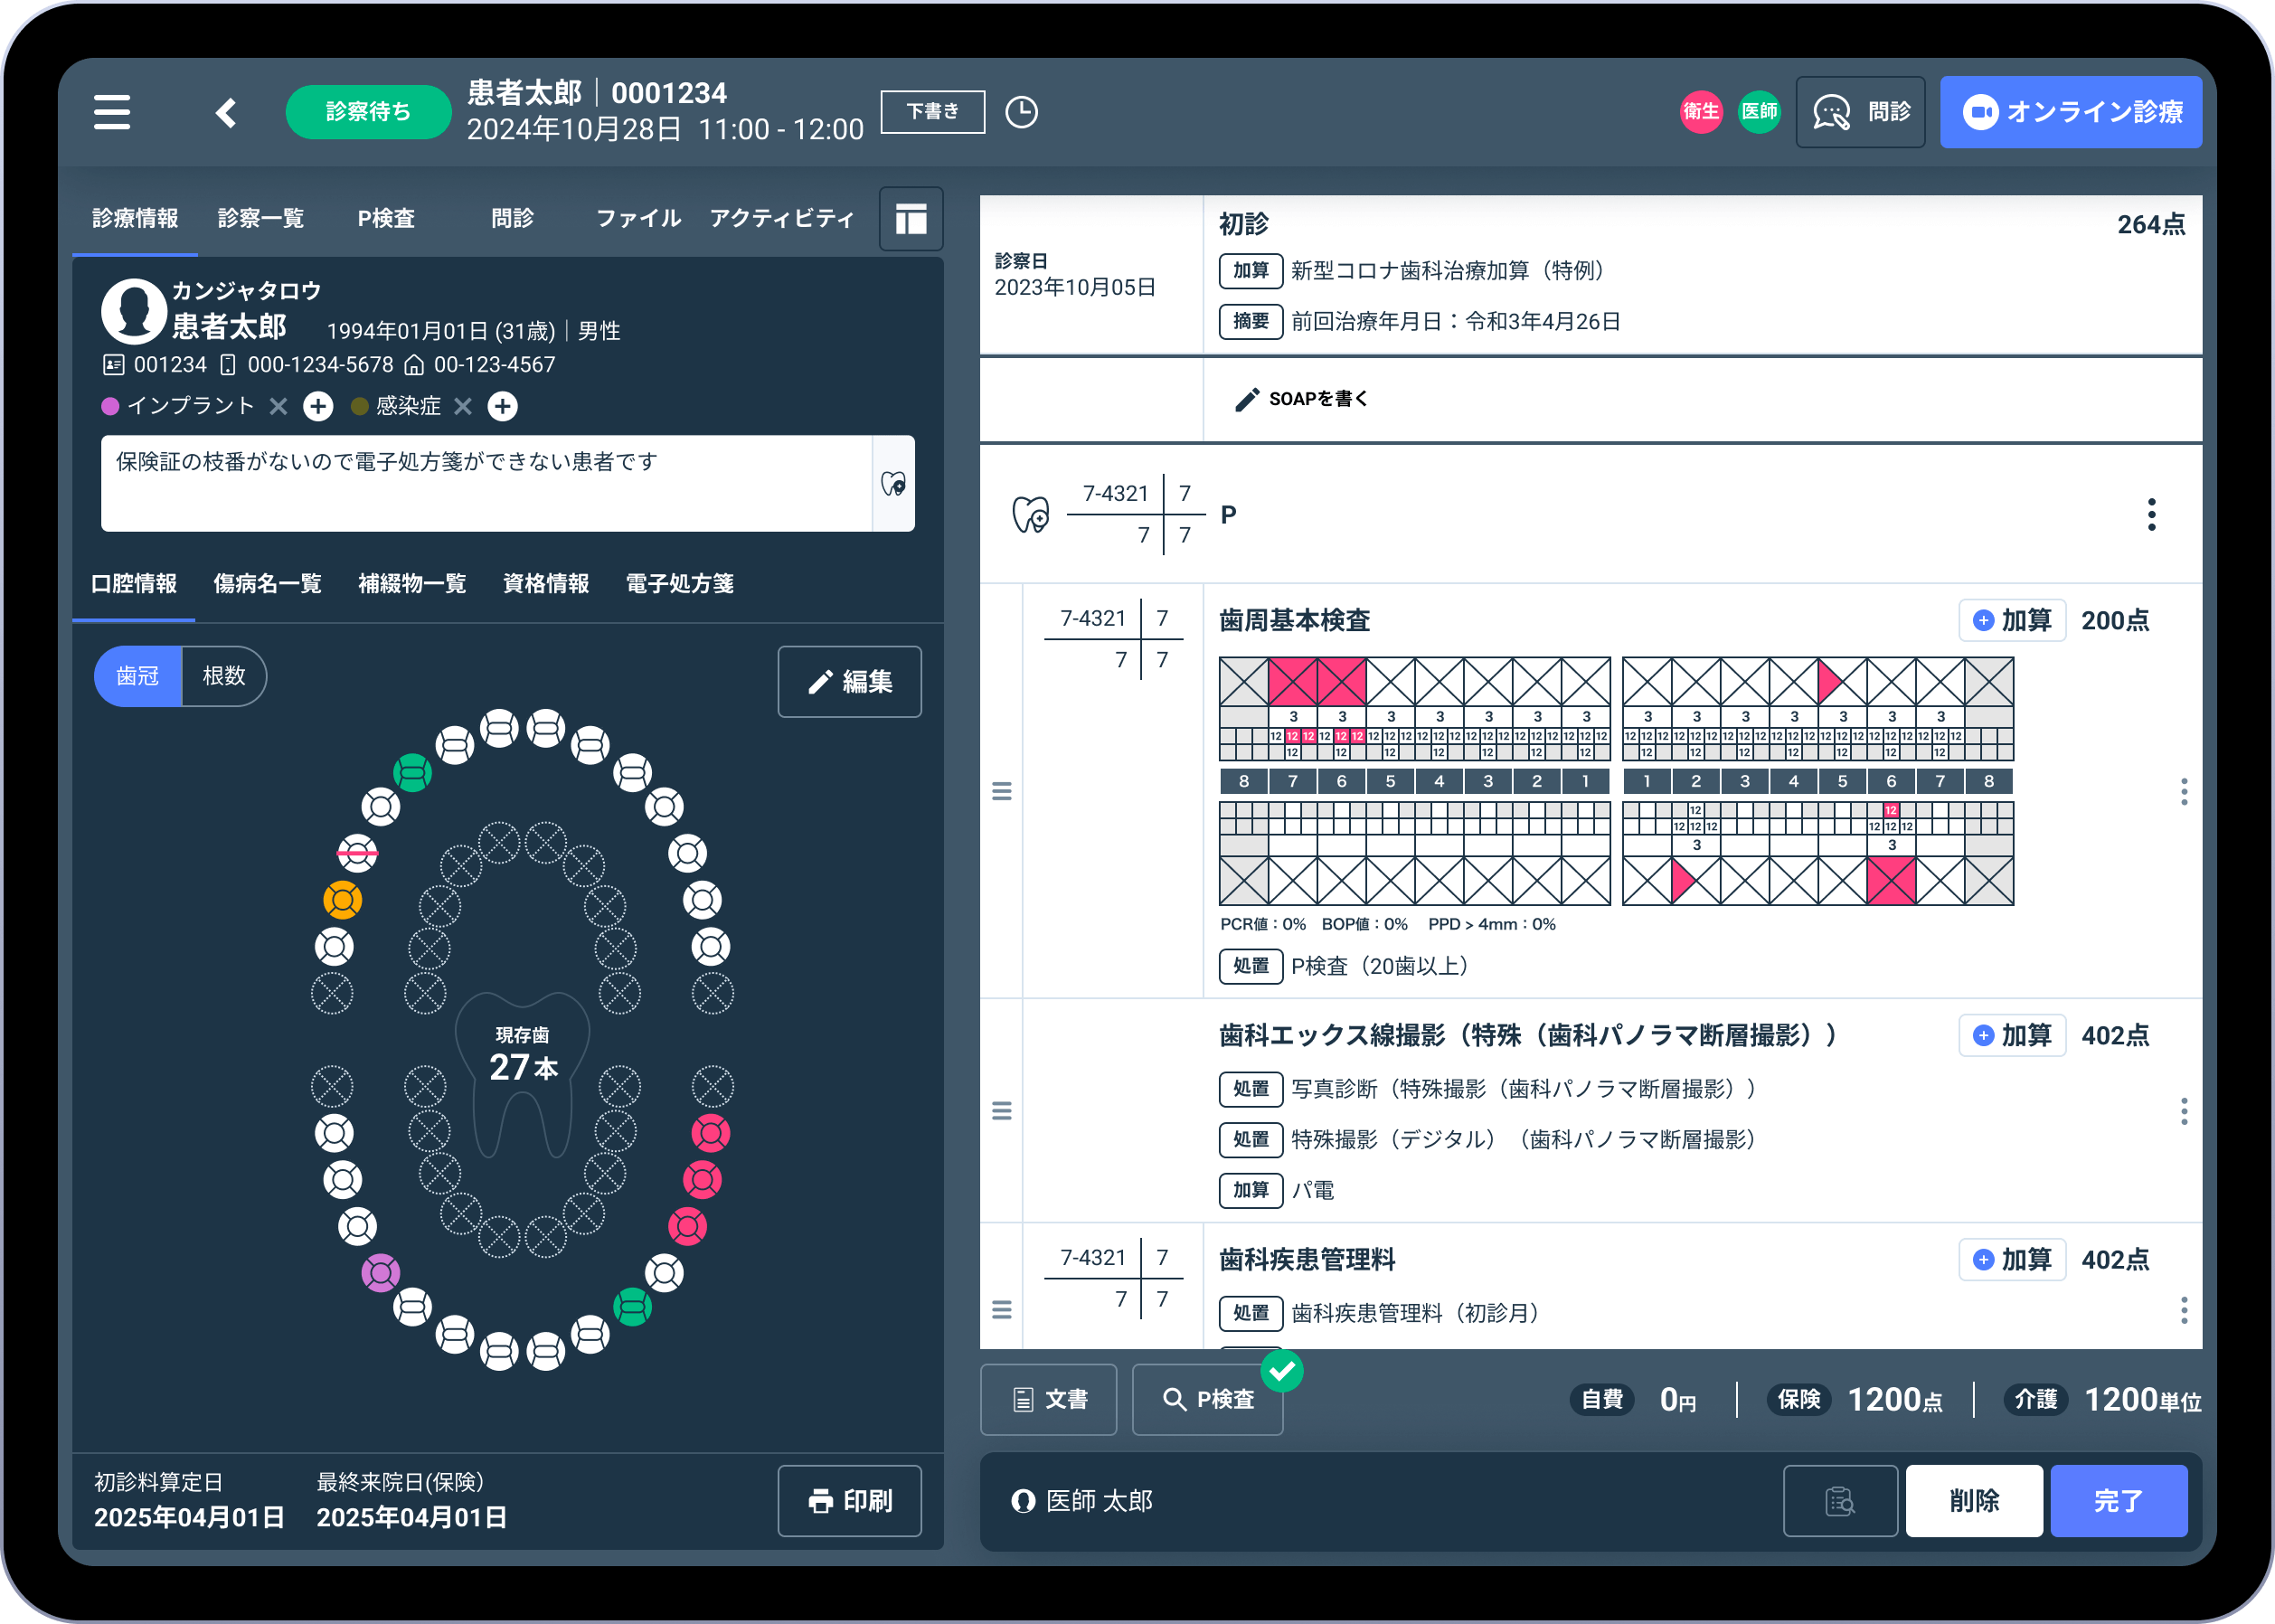Open the hamburger navigation menu
Image resolution: width=2275 pixels, height=1624 pixels.
(x=112, y=112)
